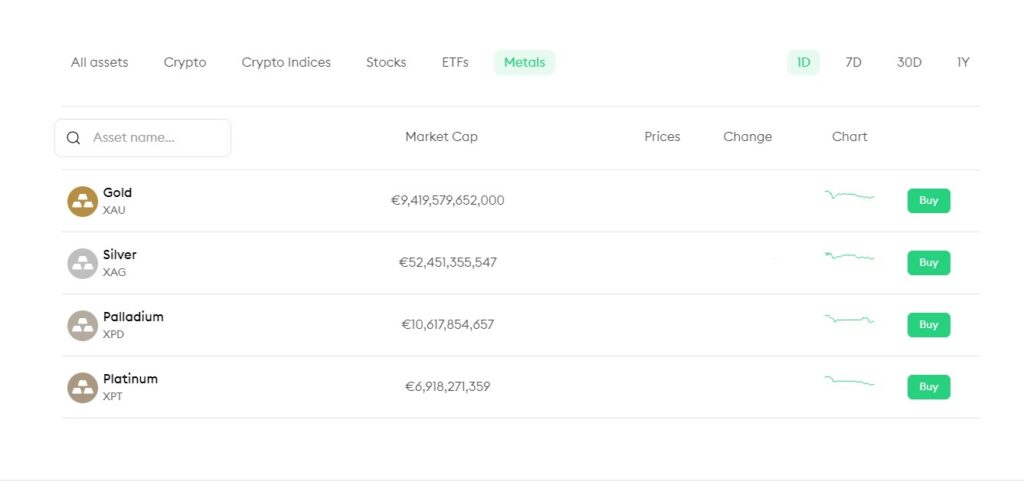Show the All assets tab
This screenshot has width=1024, height=486.
click(x=99, y=63)
